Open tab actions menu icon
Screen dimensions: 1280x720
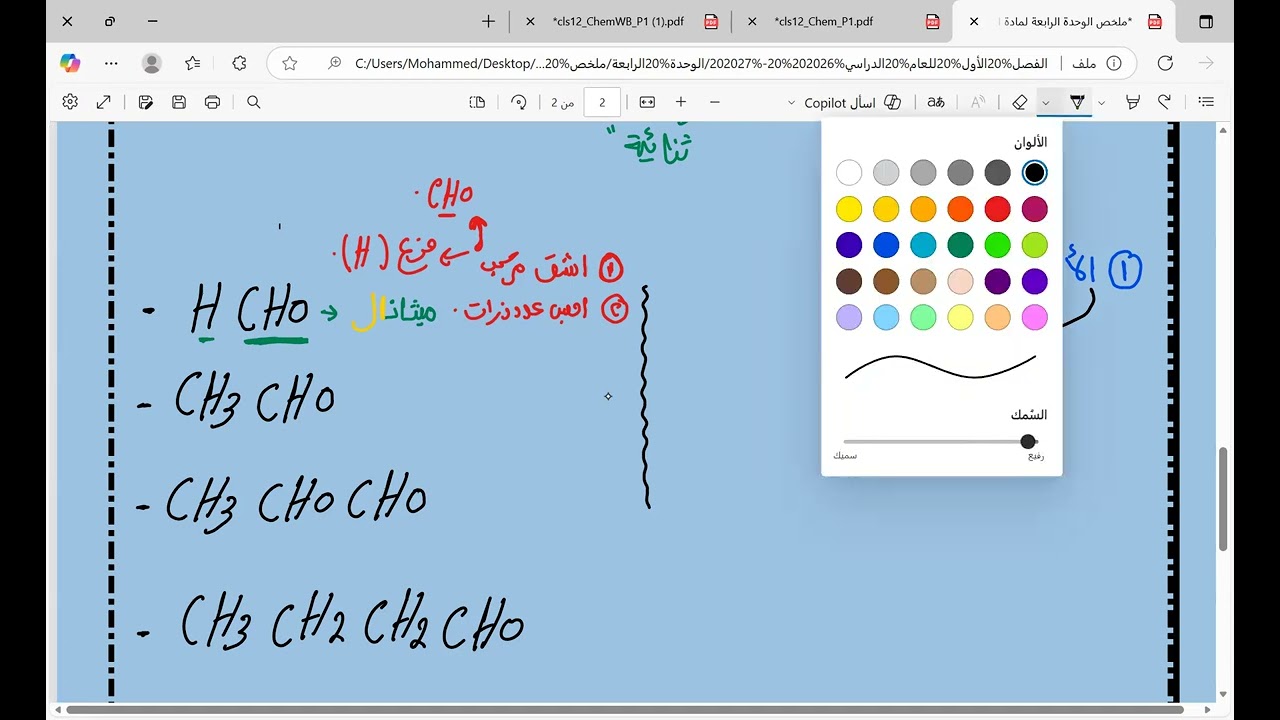coord(1206,21)
